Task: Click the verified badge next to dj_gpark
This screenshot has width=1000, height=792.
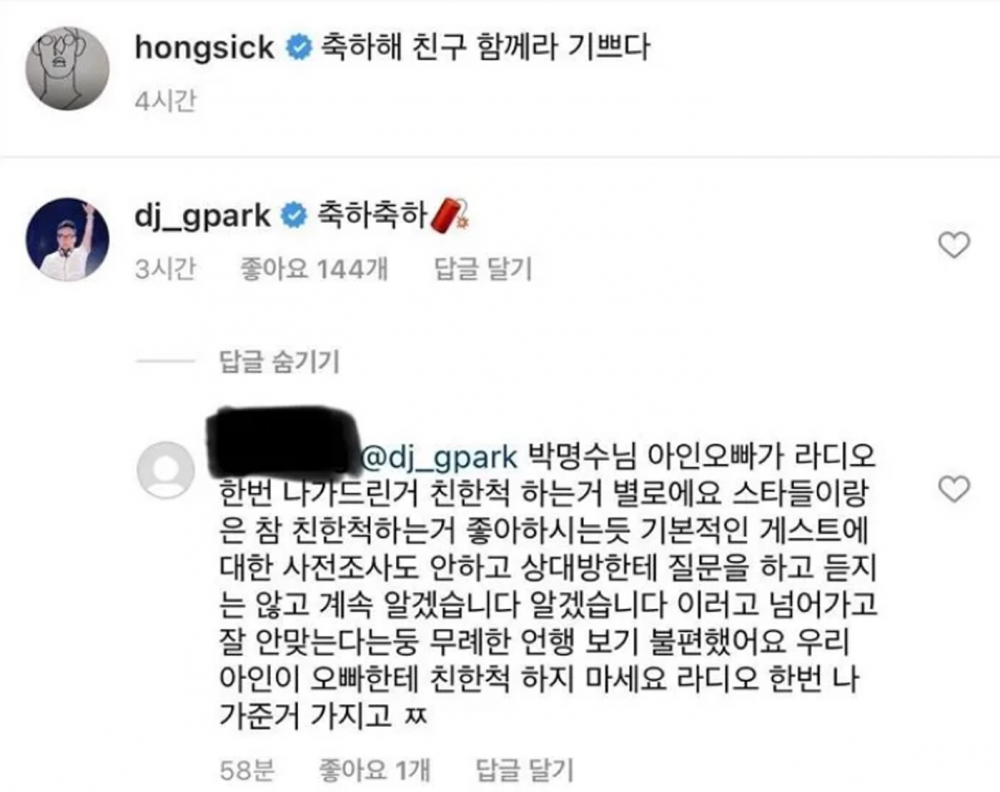Action: click(x=294, y=216)
